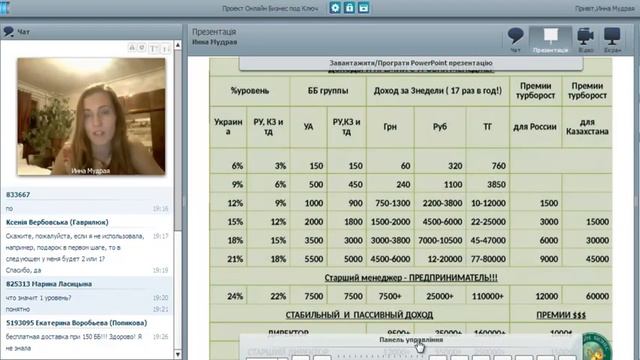Image resolution: width=640 pixels, height=360 pixels.
Task: Click the cell 10-12000
Action: [x=488, y=203]
